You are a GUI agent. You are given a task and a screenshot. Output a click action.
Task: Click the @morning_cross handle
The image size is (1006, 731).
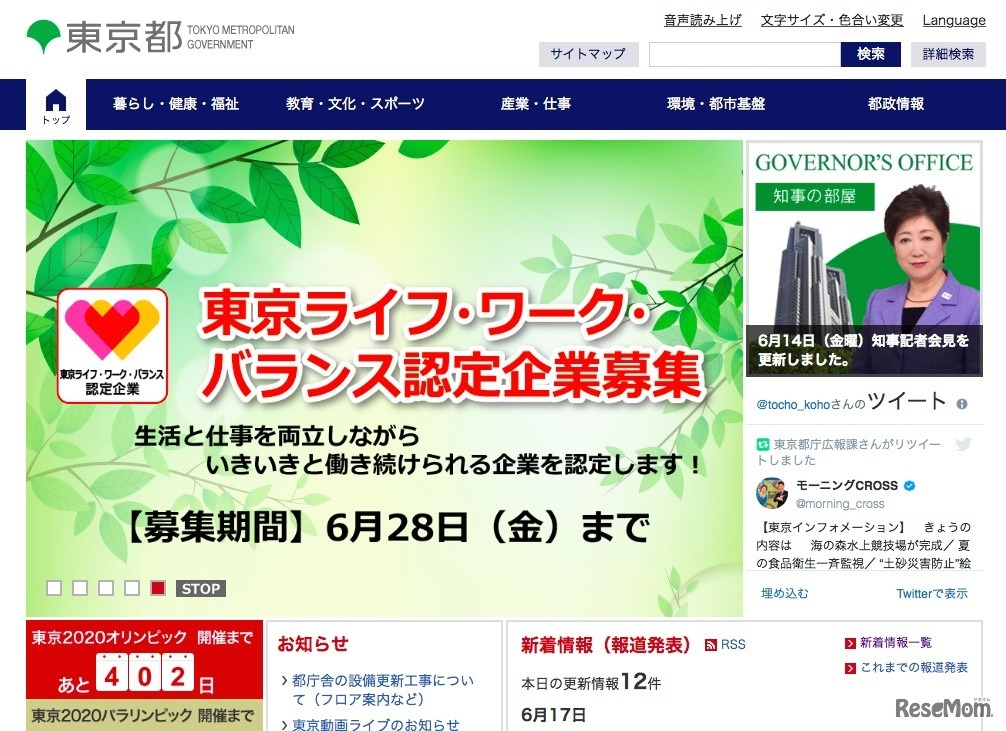coord(840,504)
